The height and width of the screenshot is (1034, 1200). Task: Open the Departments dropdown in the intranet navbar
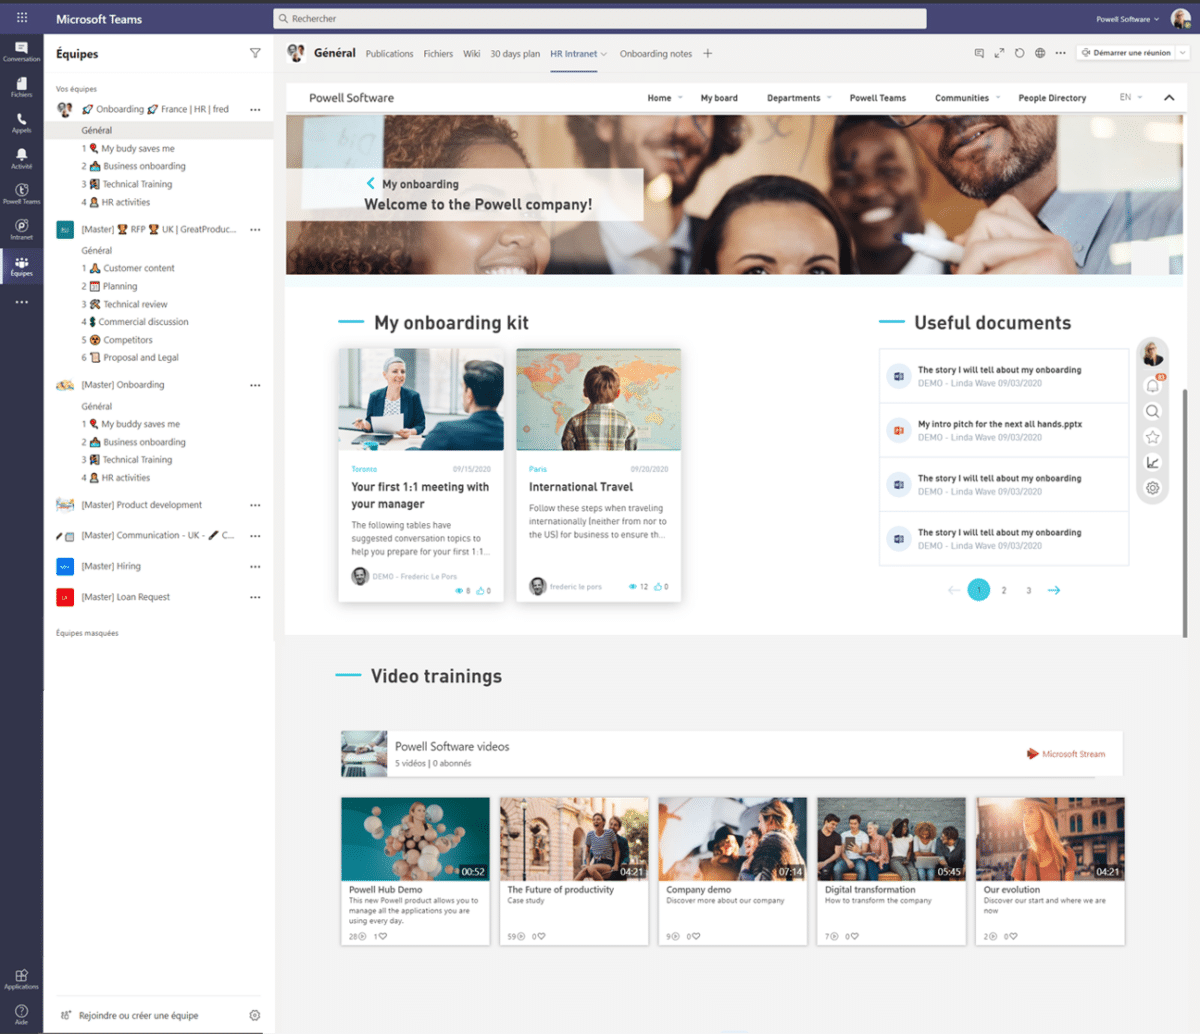tap(796, 97)
